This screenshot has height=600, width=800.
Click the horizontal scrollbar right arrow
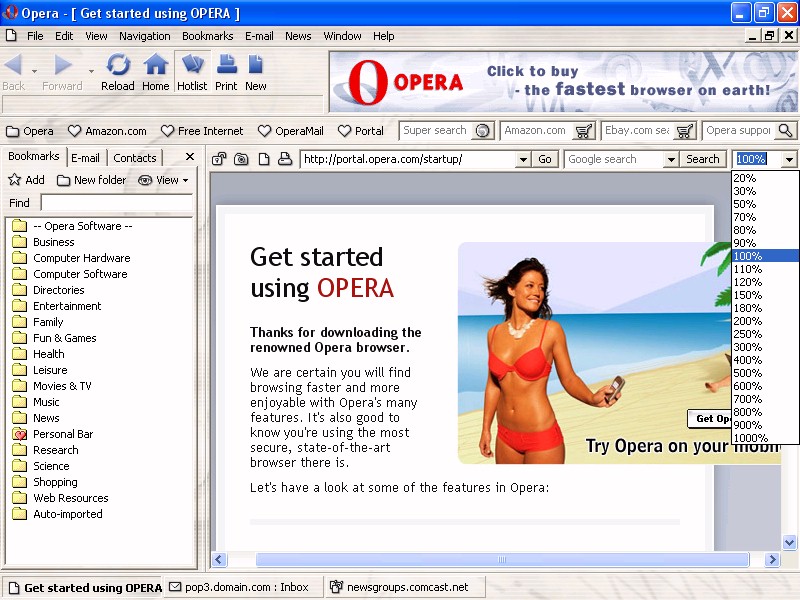[x=772, y=560]
